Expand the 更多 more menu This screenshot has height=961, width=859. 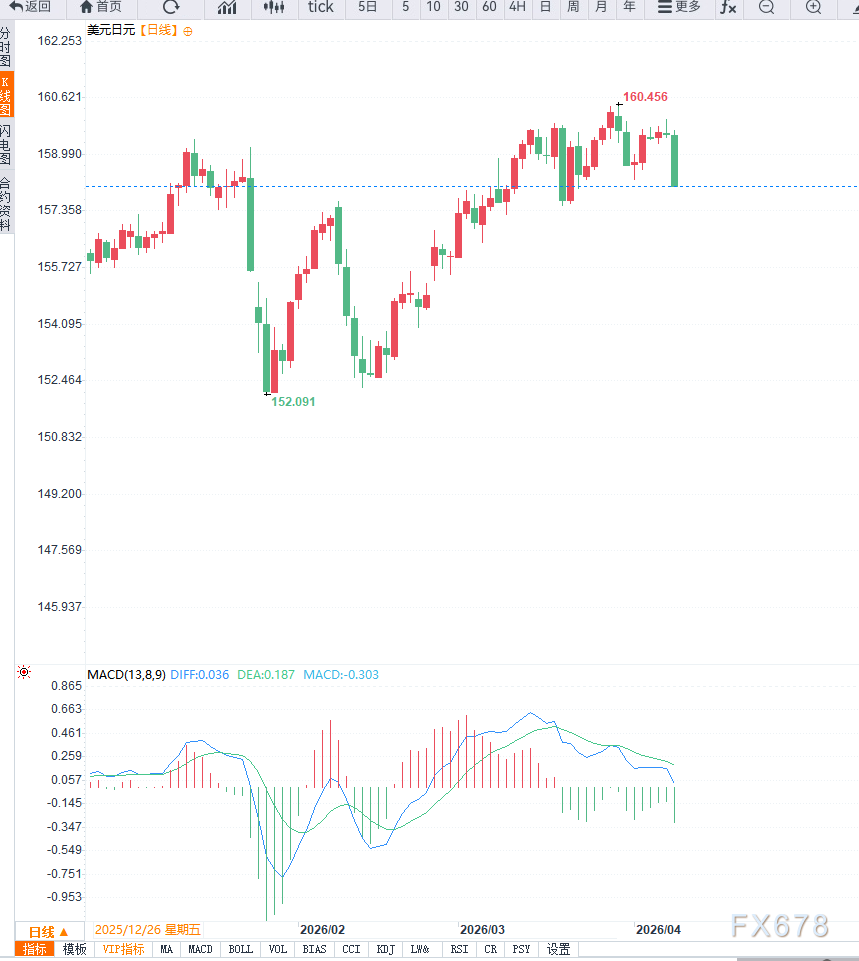coord(679,7)
